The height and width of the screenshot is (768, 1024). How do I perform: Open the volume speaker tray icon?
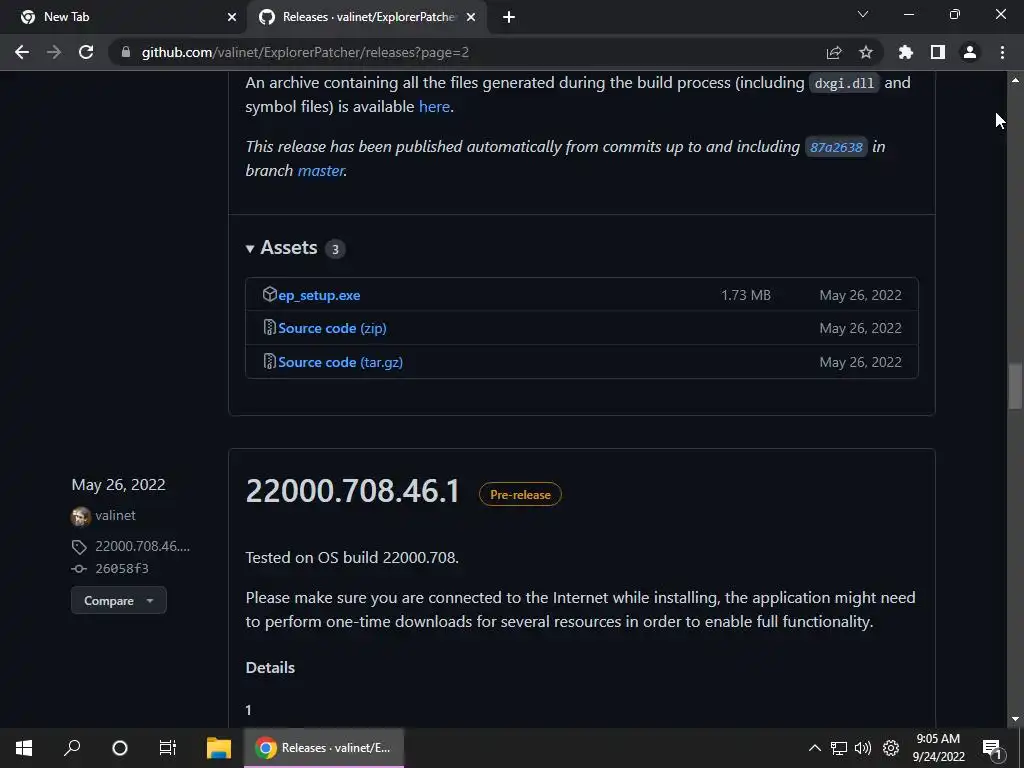pos(863,748)
